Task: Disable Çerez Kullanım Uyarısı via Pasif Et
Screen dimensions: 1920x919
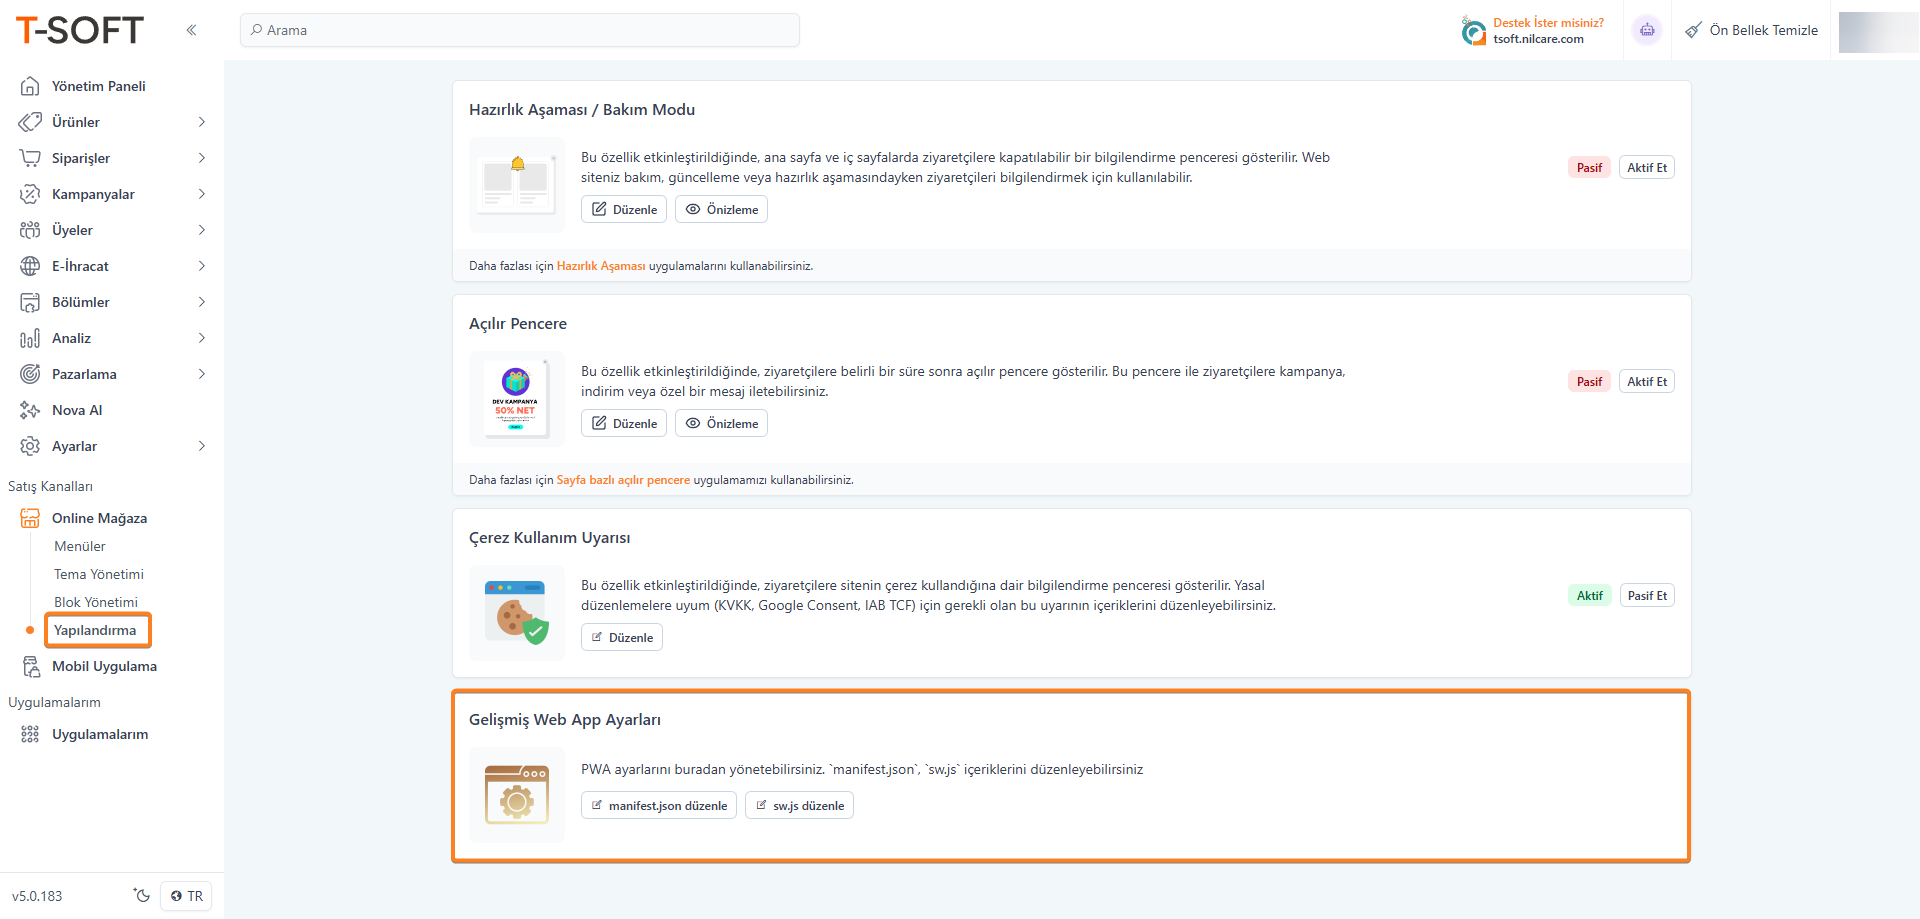Action: pos(1646,595)
